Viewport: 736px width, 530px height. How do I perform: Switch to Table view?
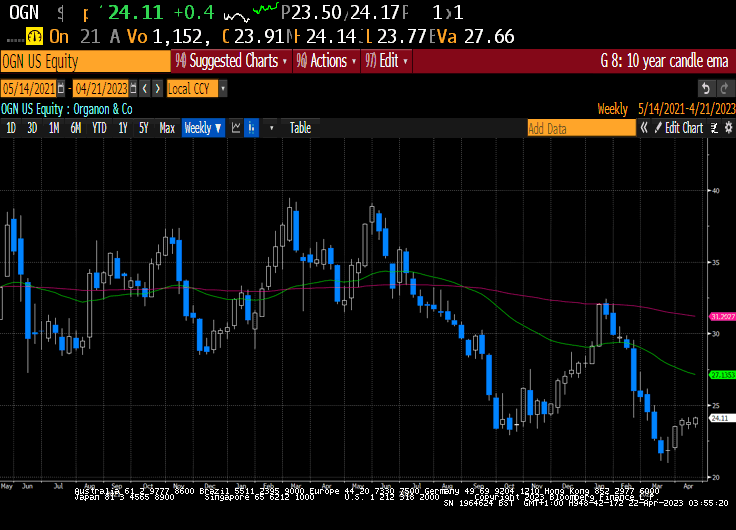(x=300, y=128)
